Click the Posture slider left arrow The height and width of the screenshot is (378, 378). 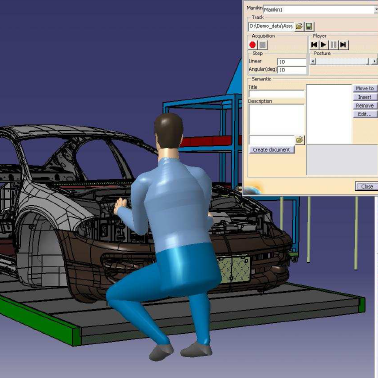click(313, 61)
